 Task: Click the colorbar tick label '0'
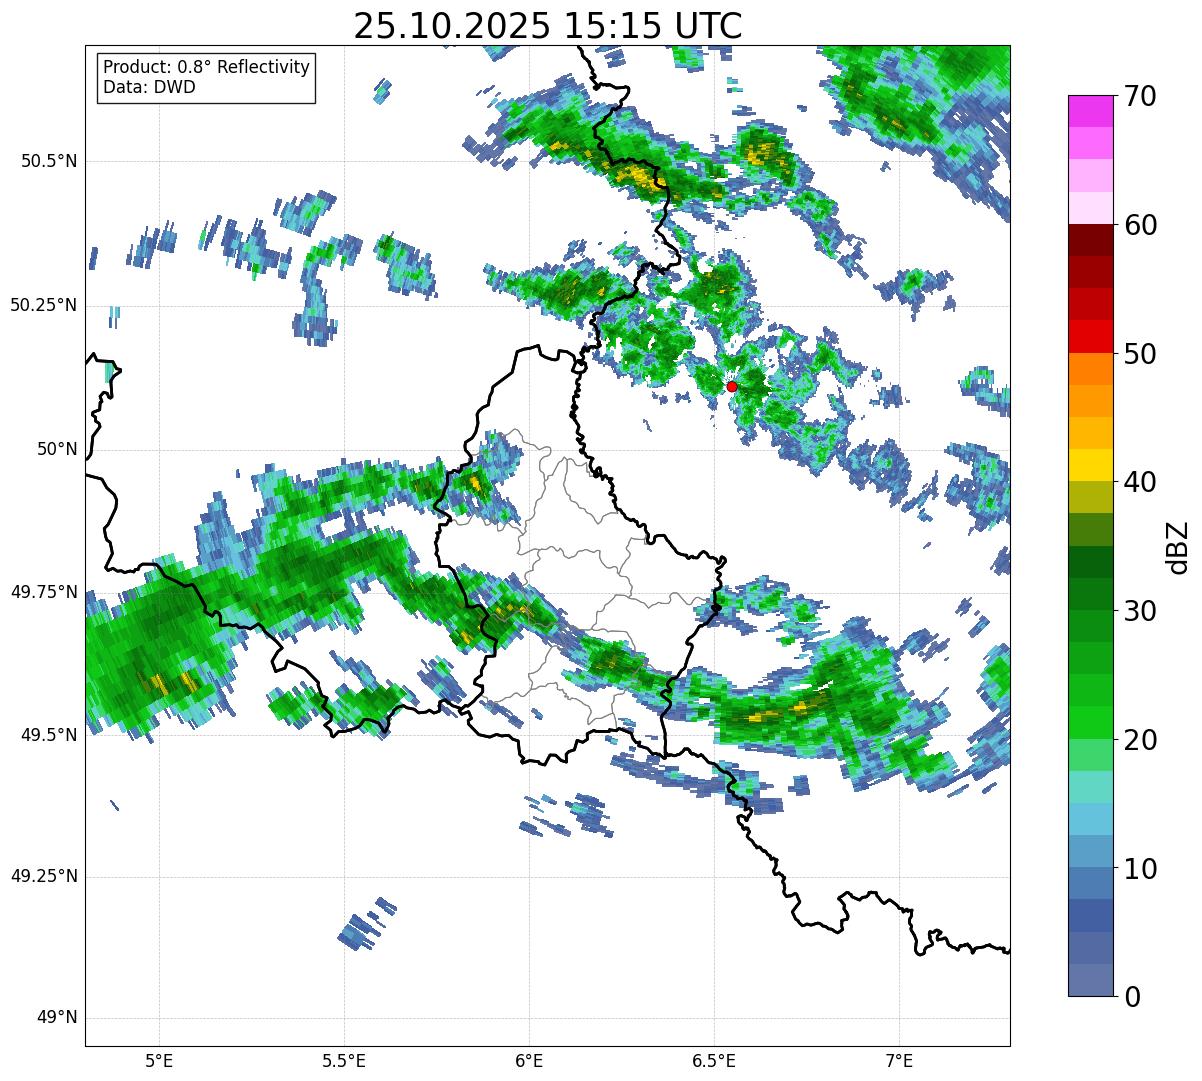(1131, 997)
